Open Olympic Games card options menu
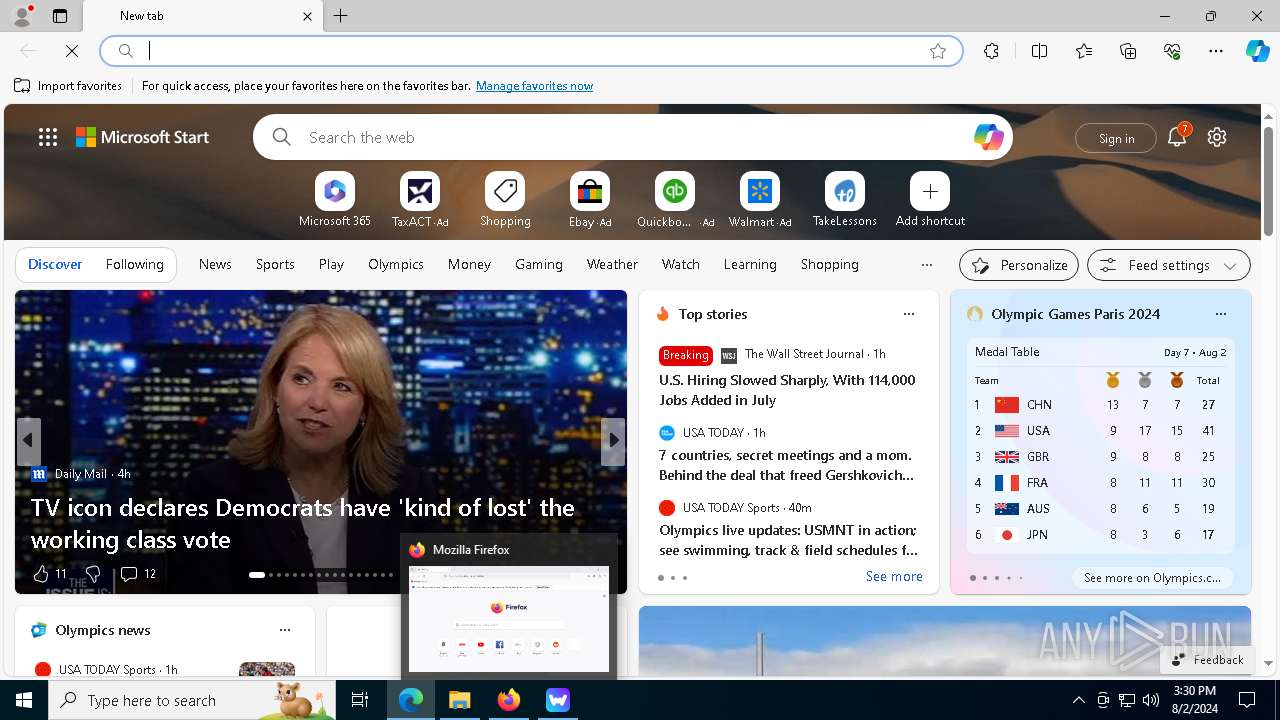This screenshot has width=1280, height=720. pos(1220,314)
